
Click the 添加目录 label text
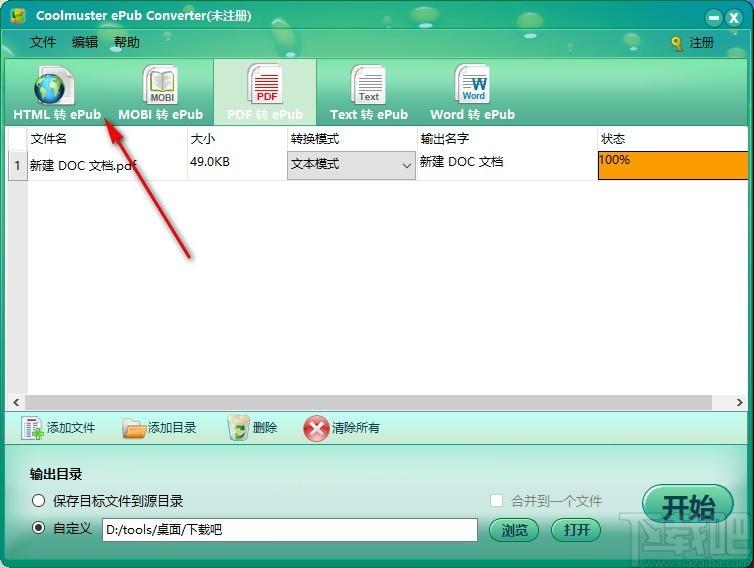tap(172, 428)
